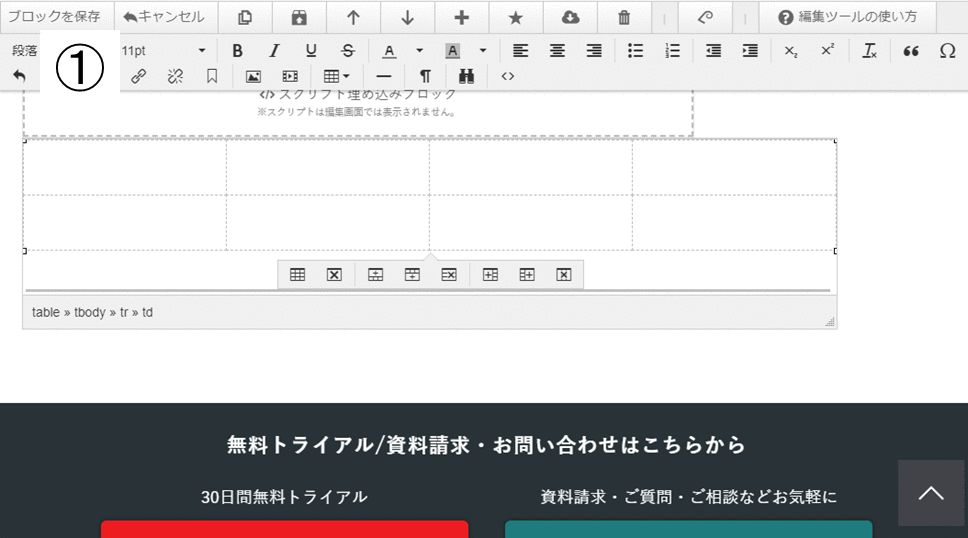The height and width of the screenshot is (538, 968).
Task: Apply subscript formatting
Action: (791, 51)
